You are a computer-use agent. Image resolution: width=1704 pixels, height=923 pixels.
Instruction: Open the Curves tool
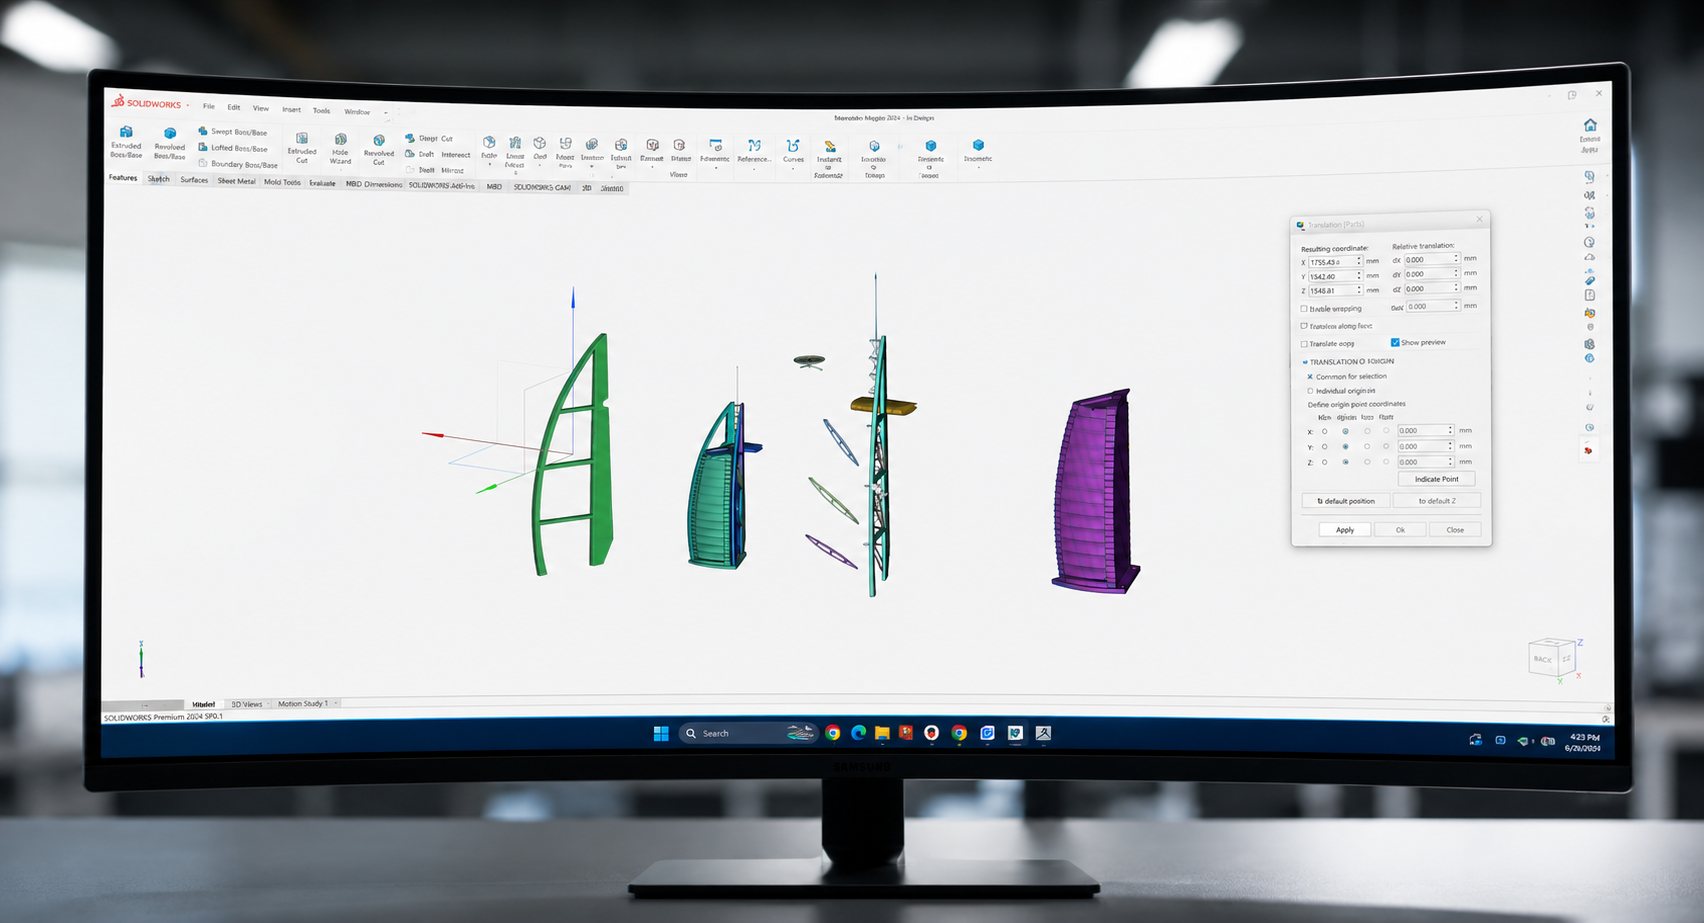[793, 151]
